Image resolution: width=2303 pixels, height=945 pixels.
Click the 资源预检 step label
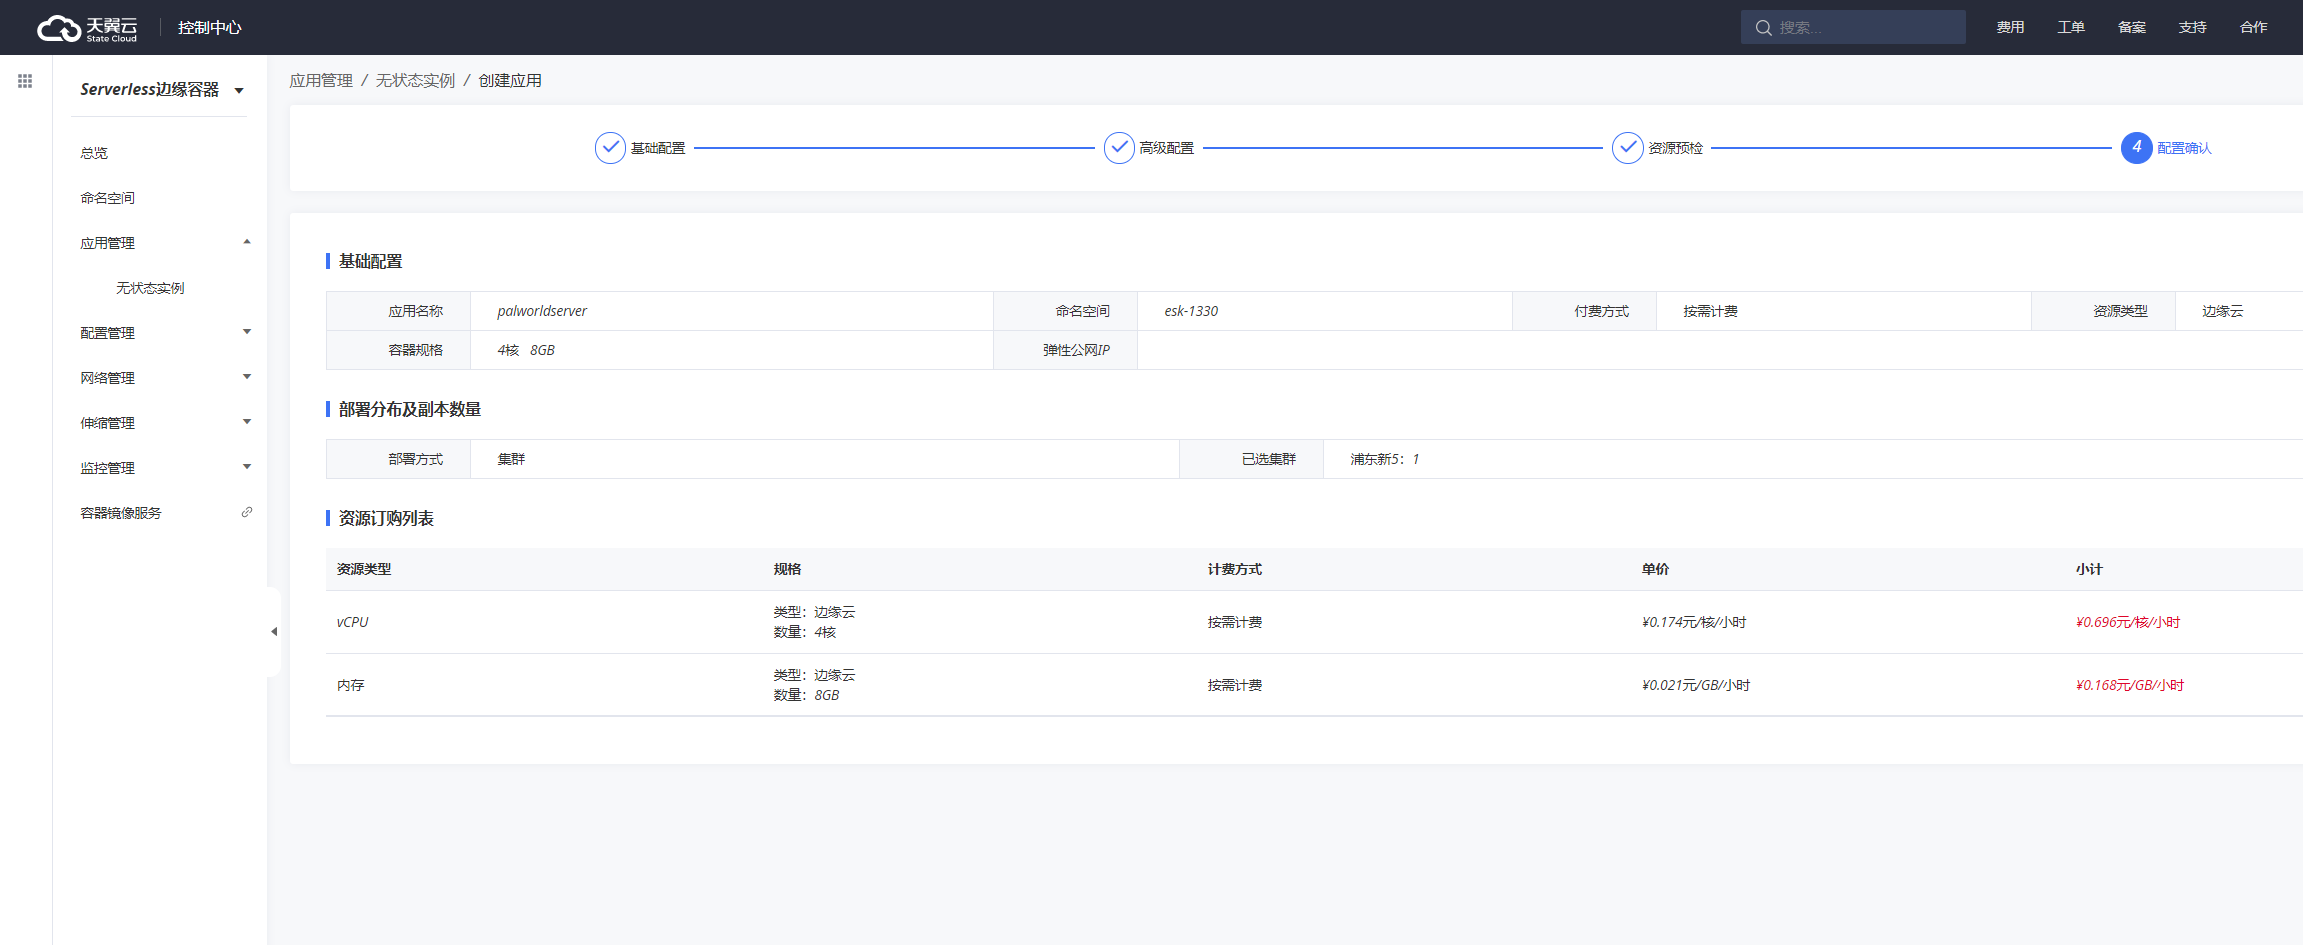1676,148
